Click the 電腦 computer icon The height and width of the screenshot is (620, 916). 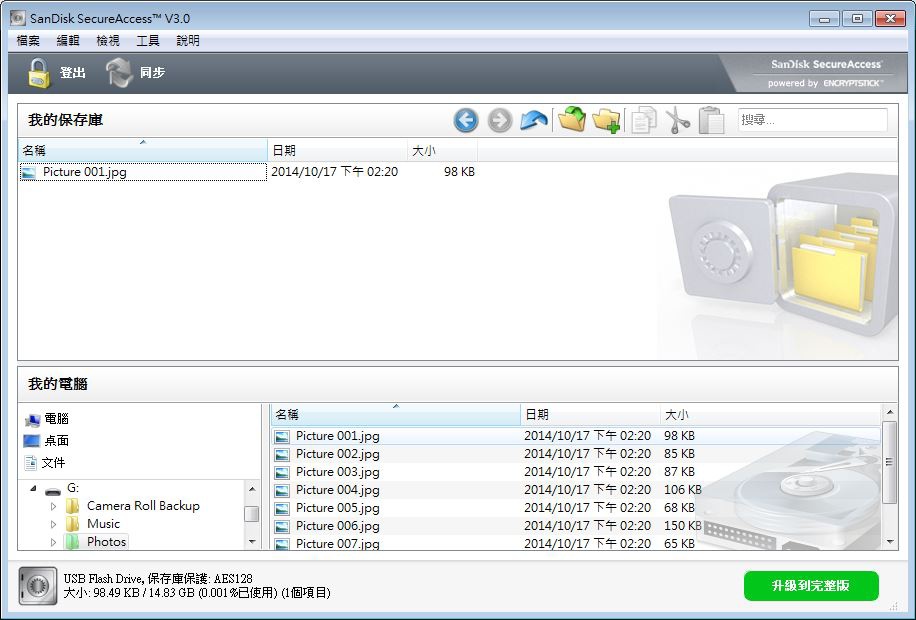pyautogui.click(x=32, y=420)
